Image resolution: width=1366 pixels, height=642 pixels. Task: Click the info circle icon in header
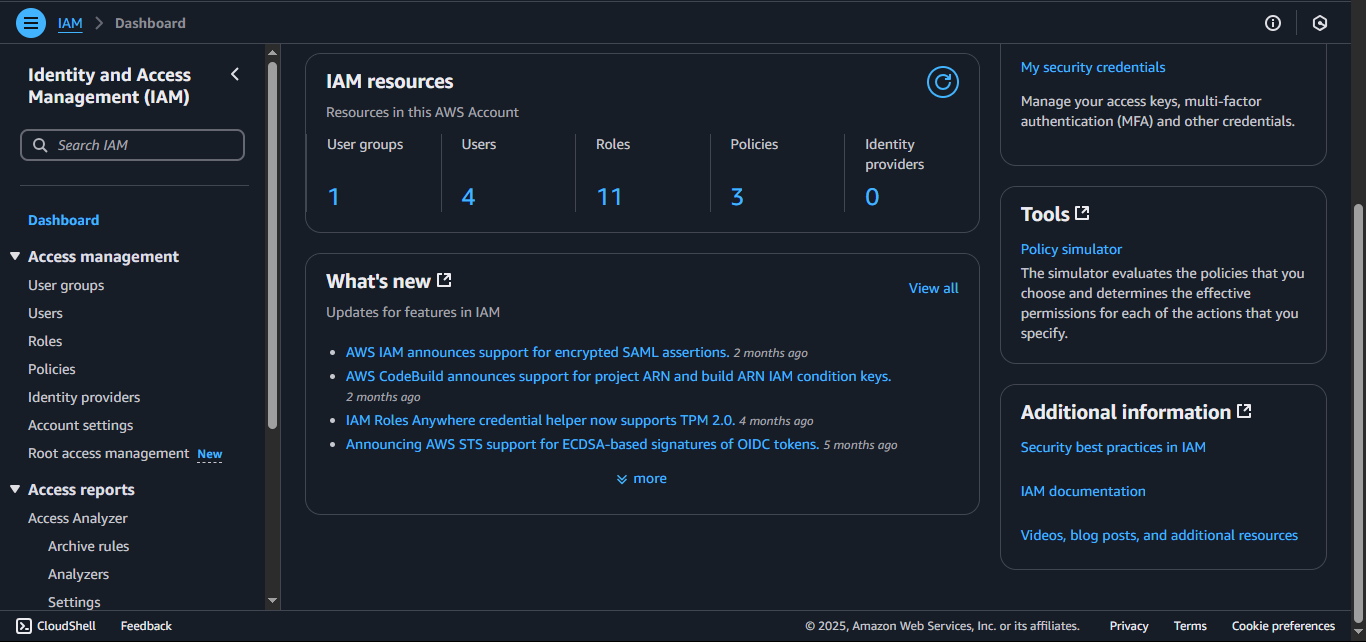coord(1273,23)
